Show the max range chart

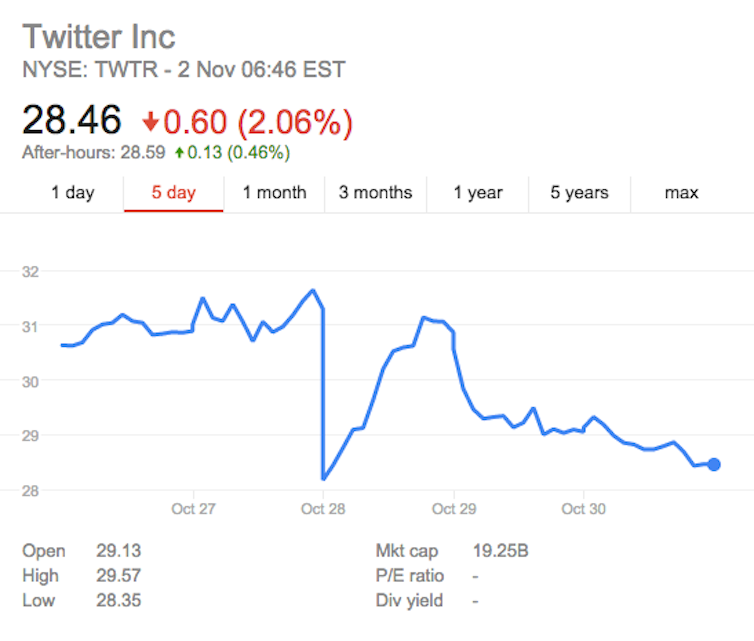(x=681, y=193)
